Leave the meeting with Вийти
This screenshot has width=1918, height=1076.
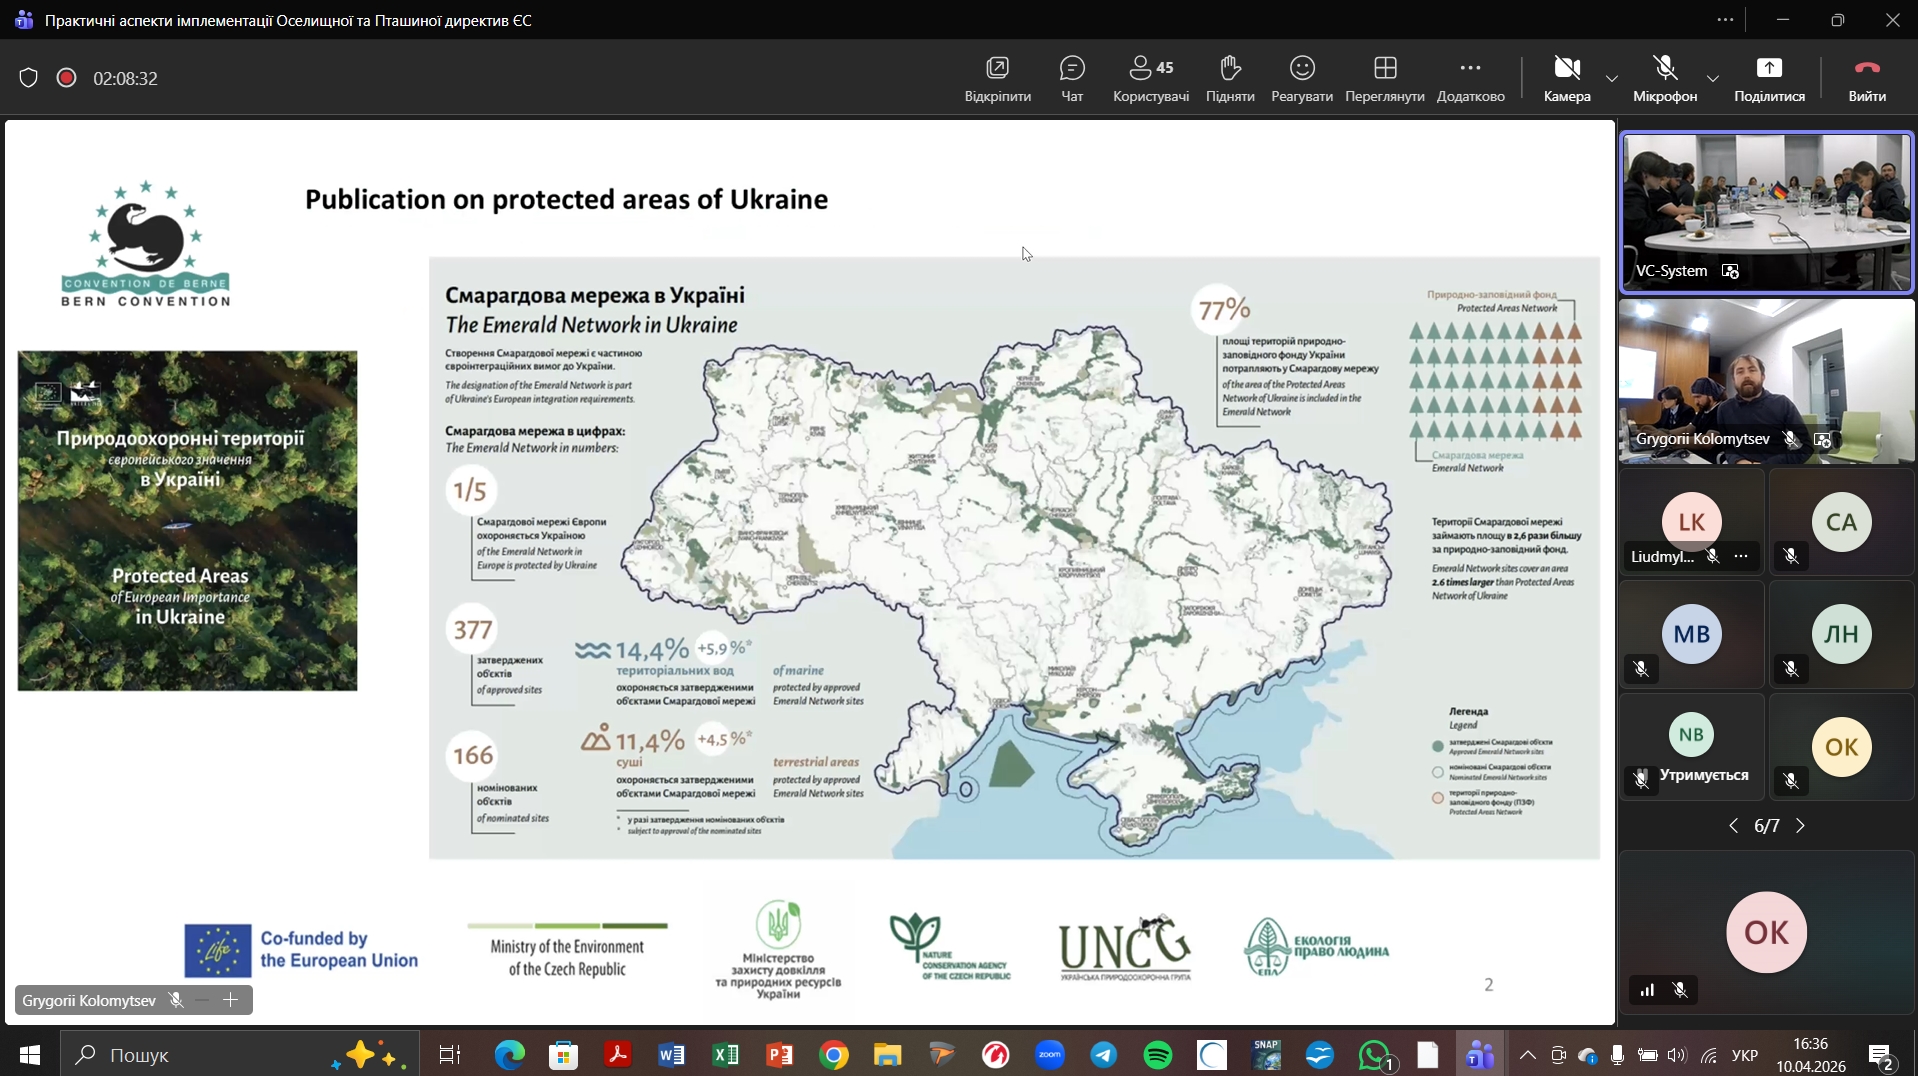[x=1866, y=78]
